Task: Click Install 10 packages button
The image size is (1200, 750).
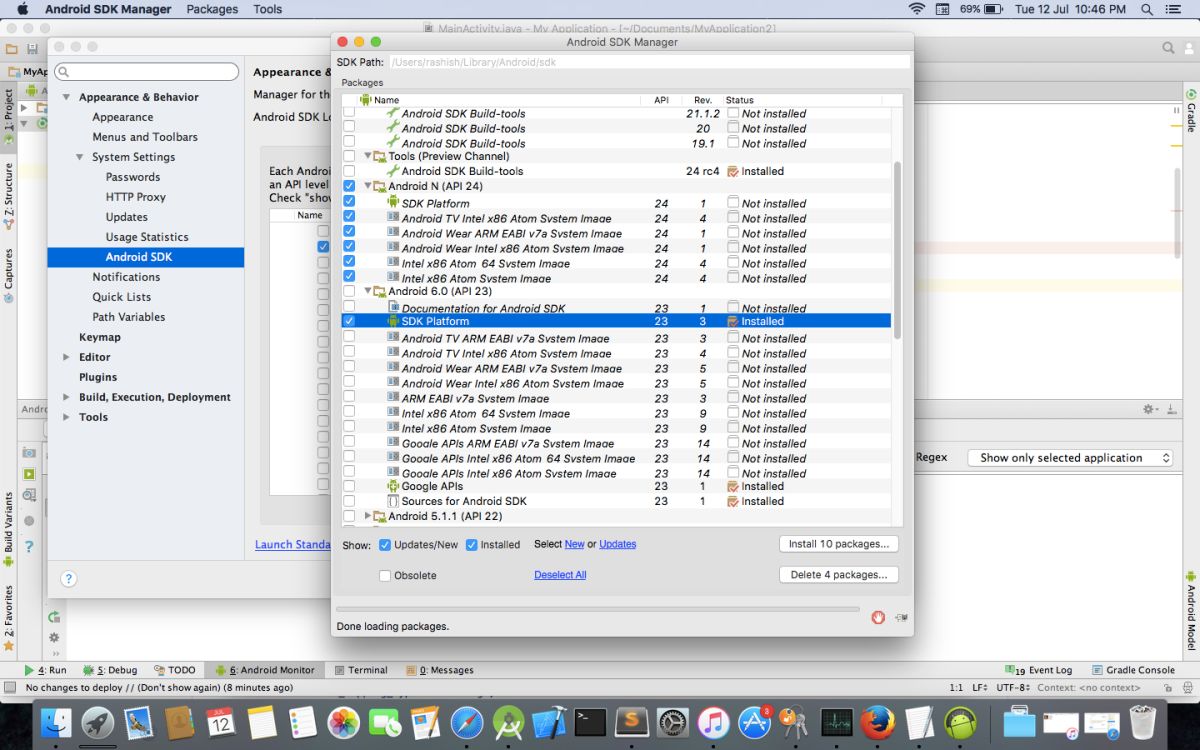Action: pos(839,544)
